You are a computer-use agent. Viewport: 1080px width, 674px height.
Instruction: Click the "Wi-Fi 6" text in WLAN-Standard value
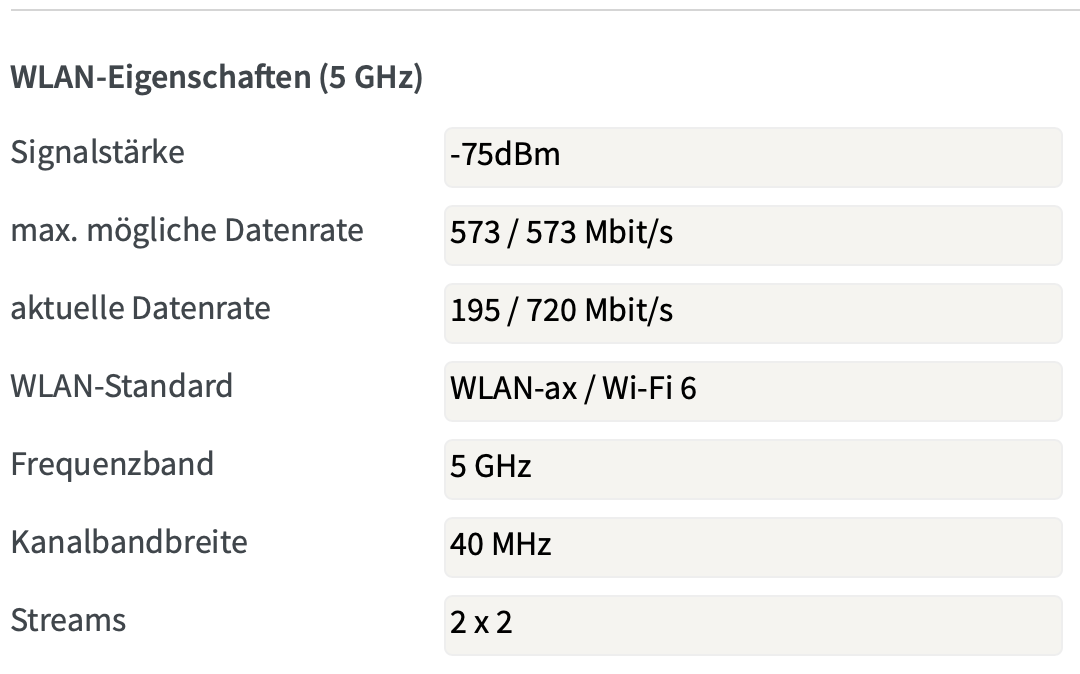[648, 389]
